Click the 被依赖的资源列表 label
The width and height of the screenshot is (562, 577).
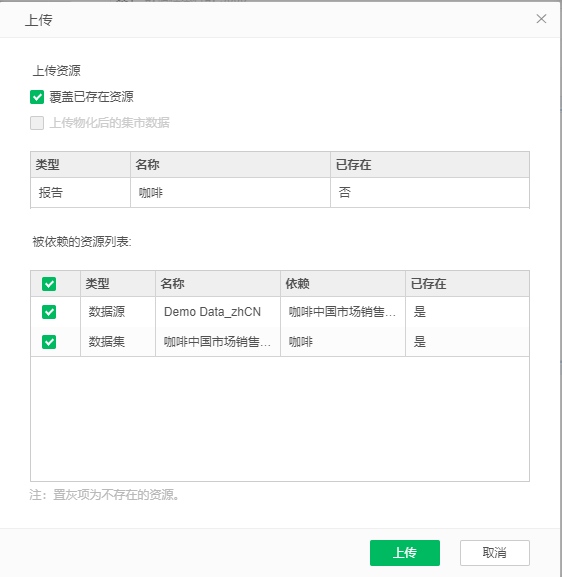(82, 242)
